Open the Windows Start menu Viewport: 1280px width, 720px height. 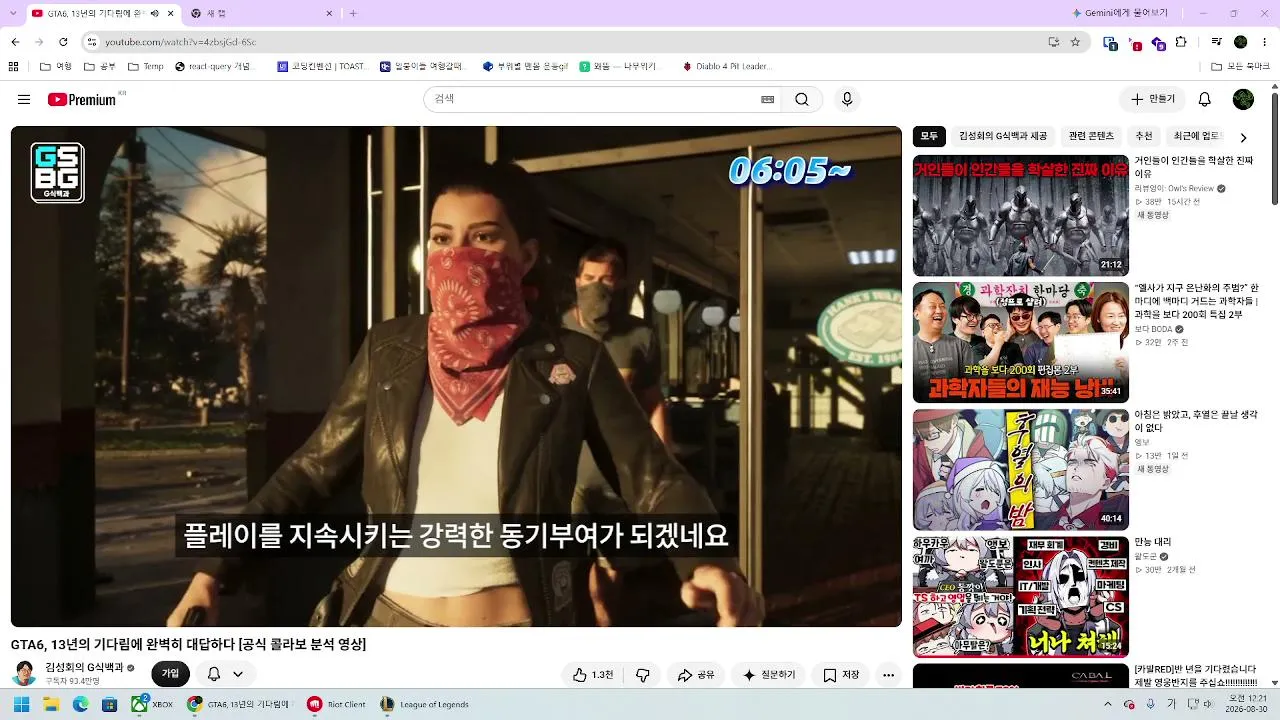[x=19, y=704]
